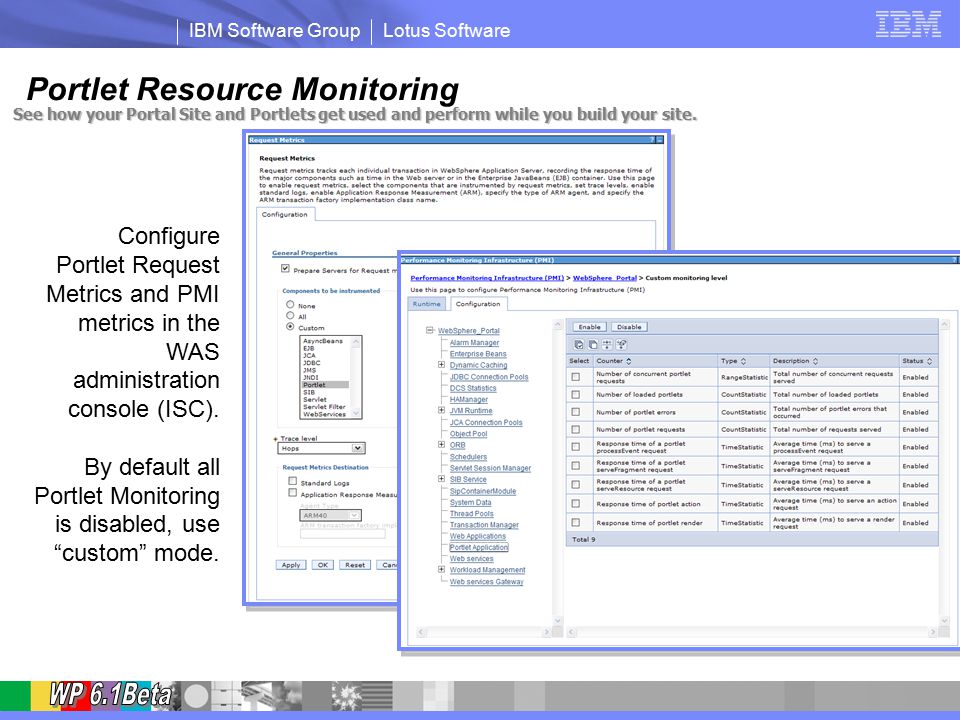Open help icon in Request Metrics title bar
Viewport: 960px width, 720px height.
click(651, 140)
